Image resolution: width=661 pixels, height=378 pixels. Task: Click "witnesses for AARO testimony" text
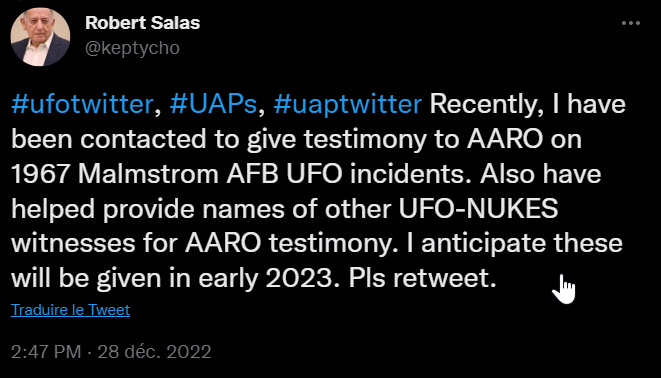point(202,244)
